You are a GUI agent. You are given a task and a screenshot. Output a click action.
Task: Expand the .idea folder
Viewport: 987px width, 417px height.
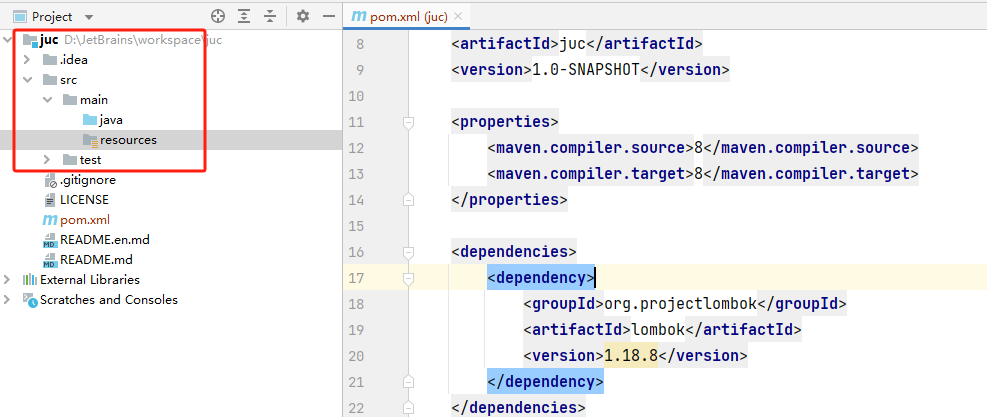coord(26,60)
